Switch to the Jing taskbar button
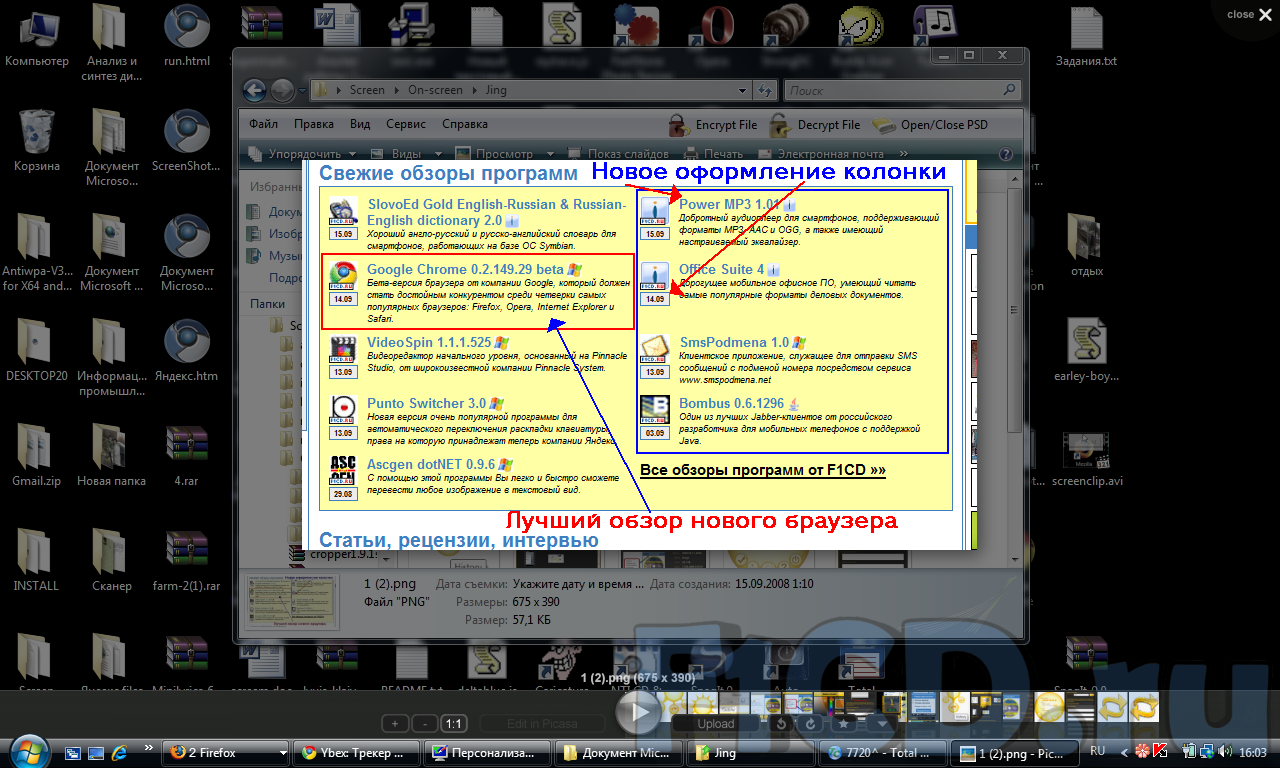 coord(752,753)
